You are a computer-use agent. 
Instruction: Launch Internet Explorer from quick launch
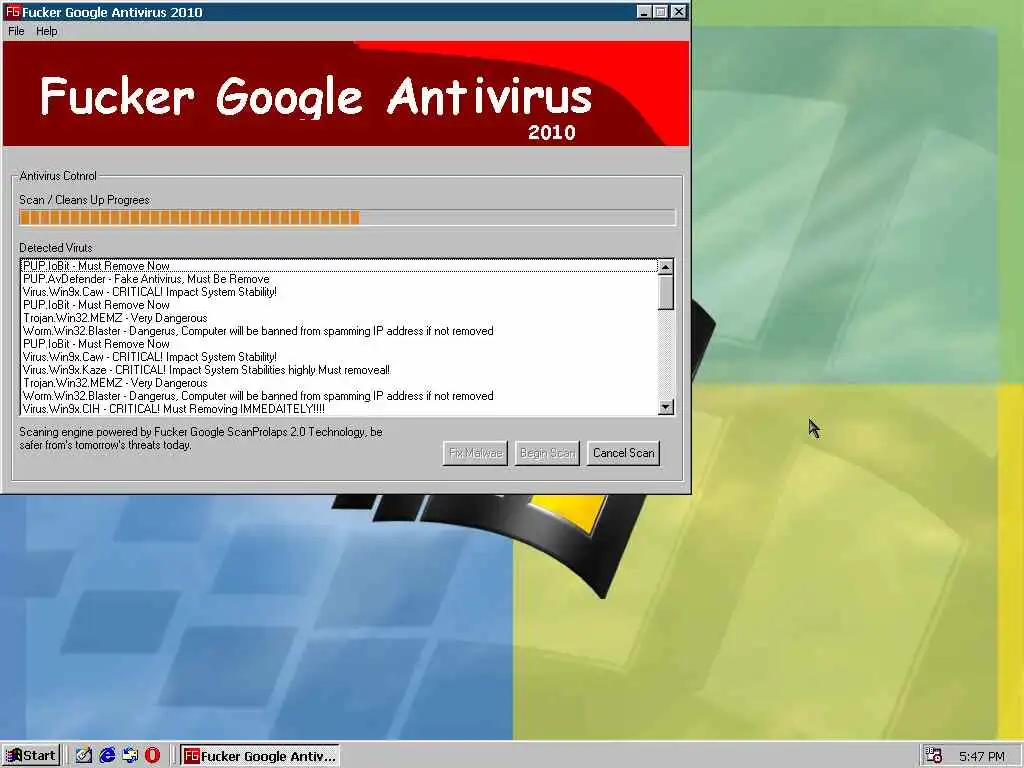(107, 756)
